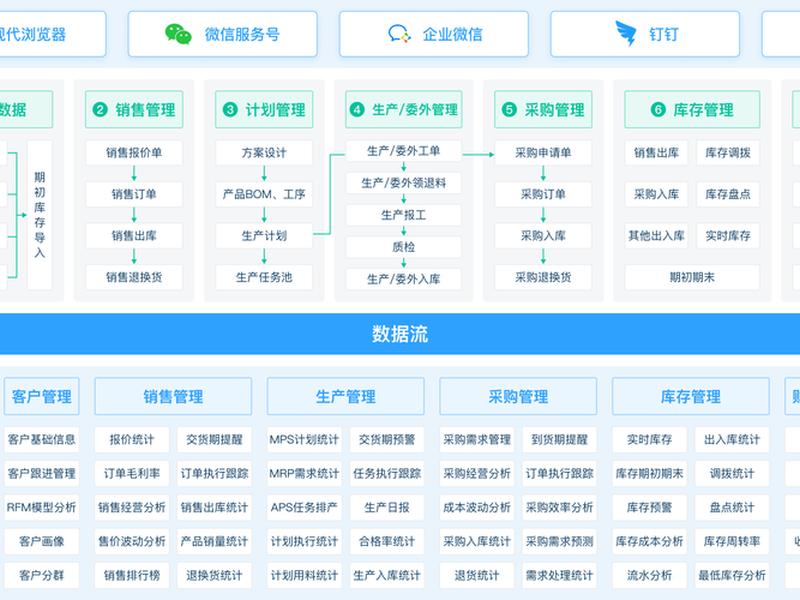800x600 pixels.
Task: Click the 生产/委外工单 step box
Action: click(404, 151)
